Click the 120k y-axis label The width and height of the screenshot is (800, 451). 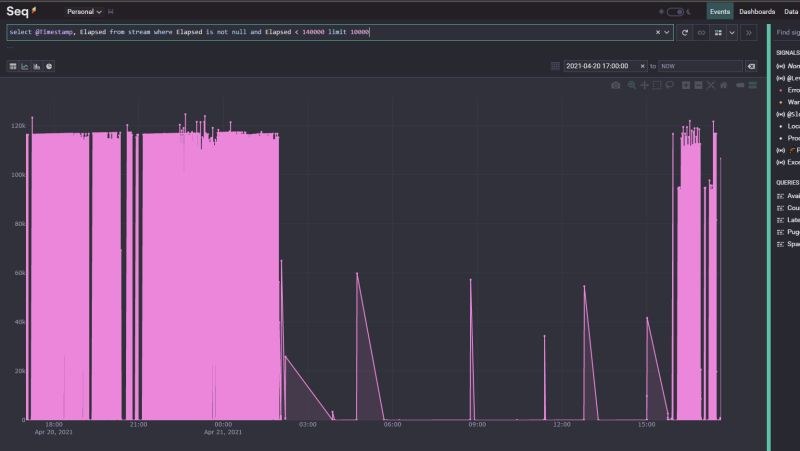(18, 126)
